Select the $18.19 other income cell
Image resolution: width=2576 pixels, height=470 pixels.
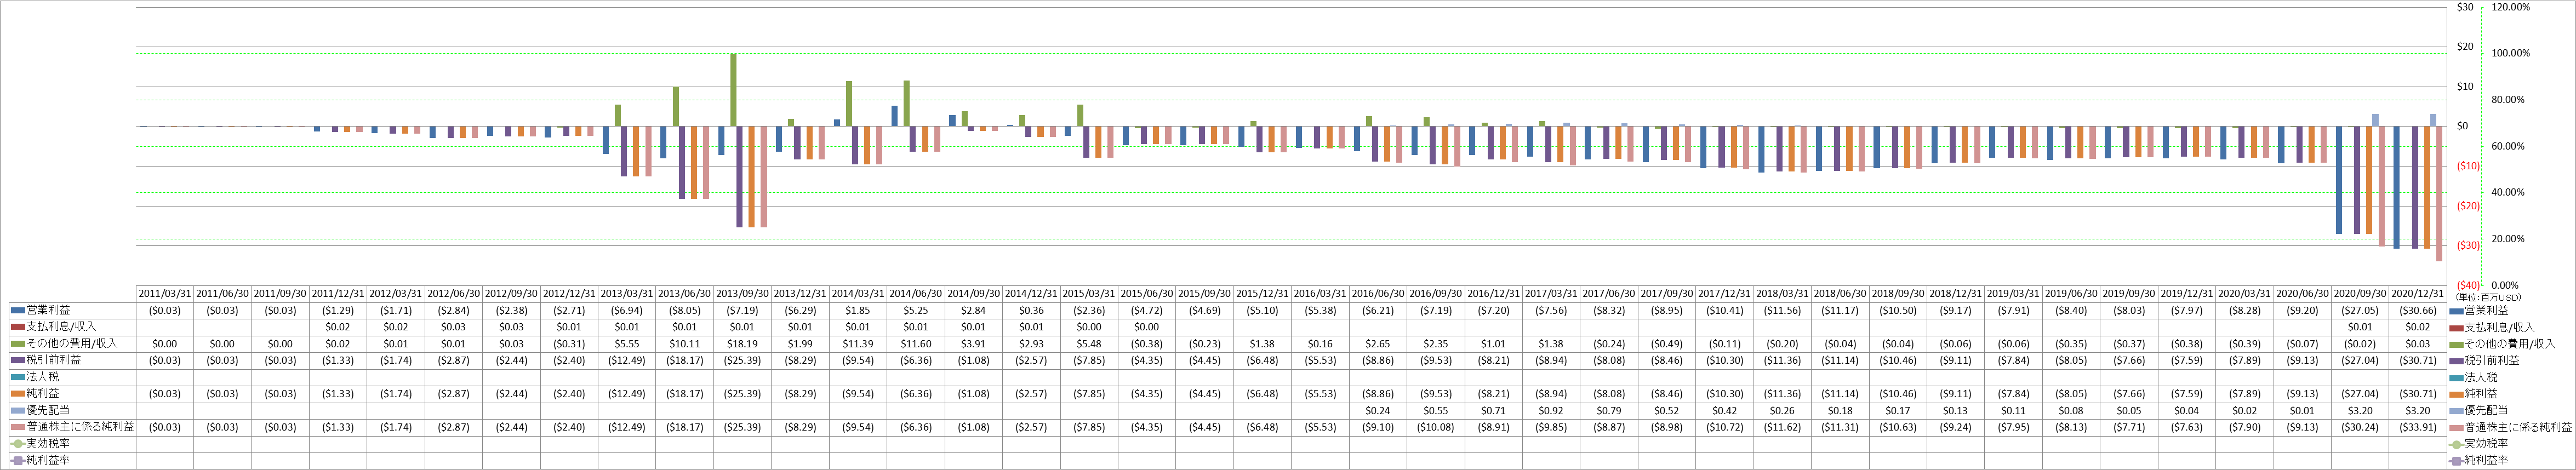tap(742, 344)
